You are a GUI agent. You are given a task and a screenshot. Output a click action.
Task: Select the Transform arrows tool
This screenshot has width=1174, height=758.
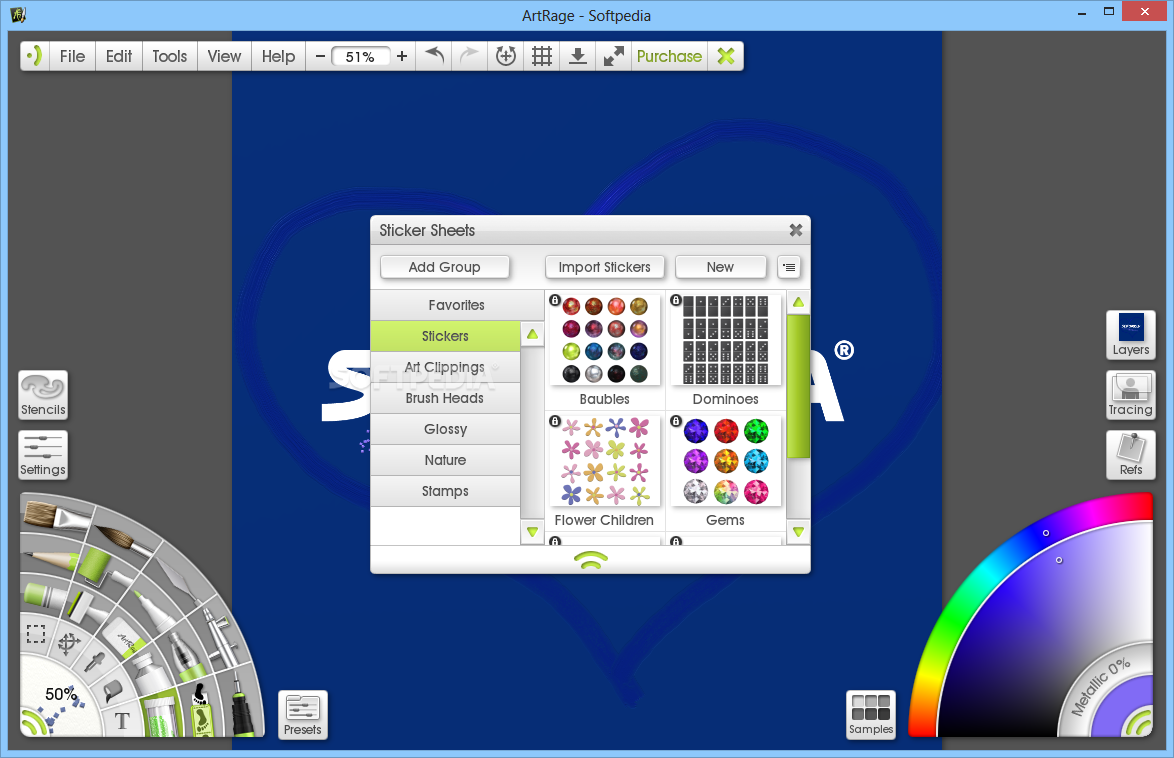pyautogui.click(x=69, y=643)
